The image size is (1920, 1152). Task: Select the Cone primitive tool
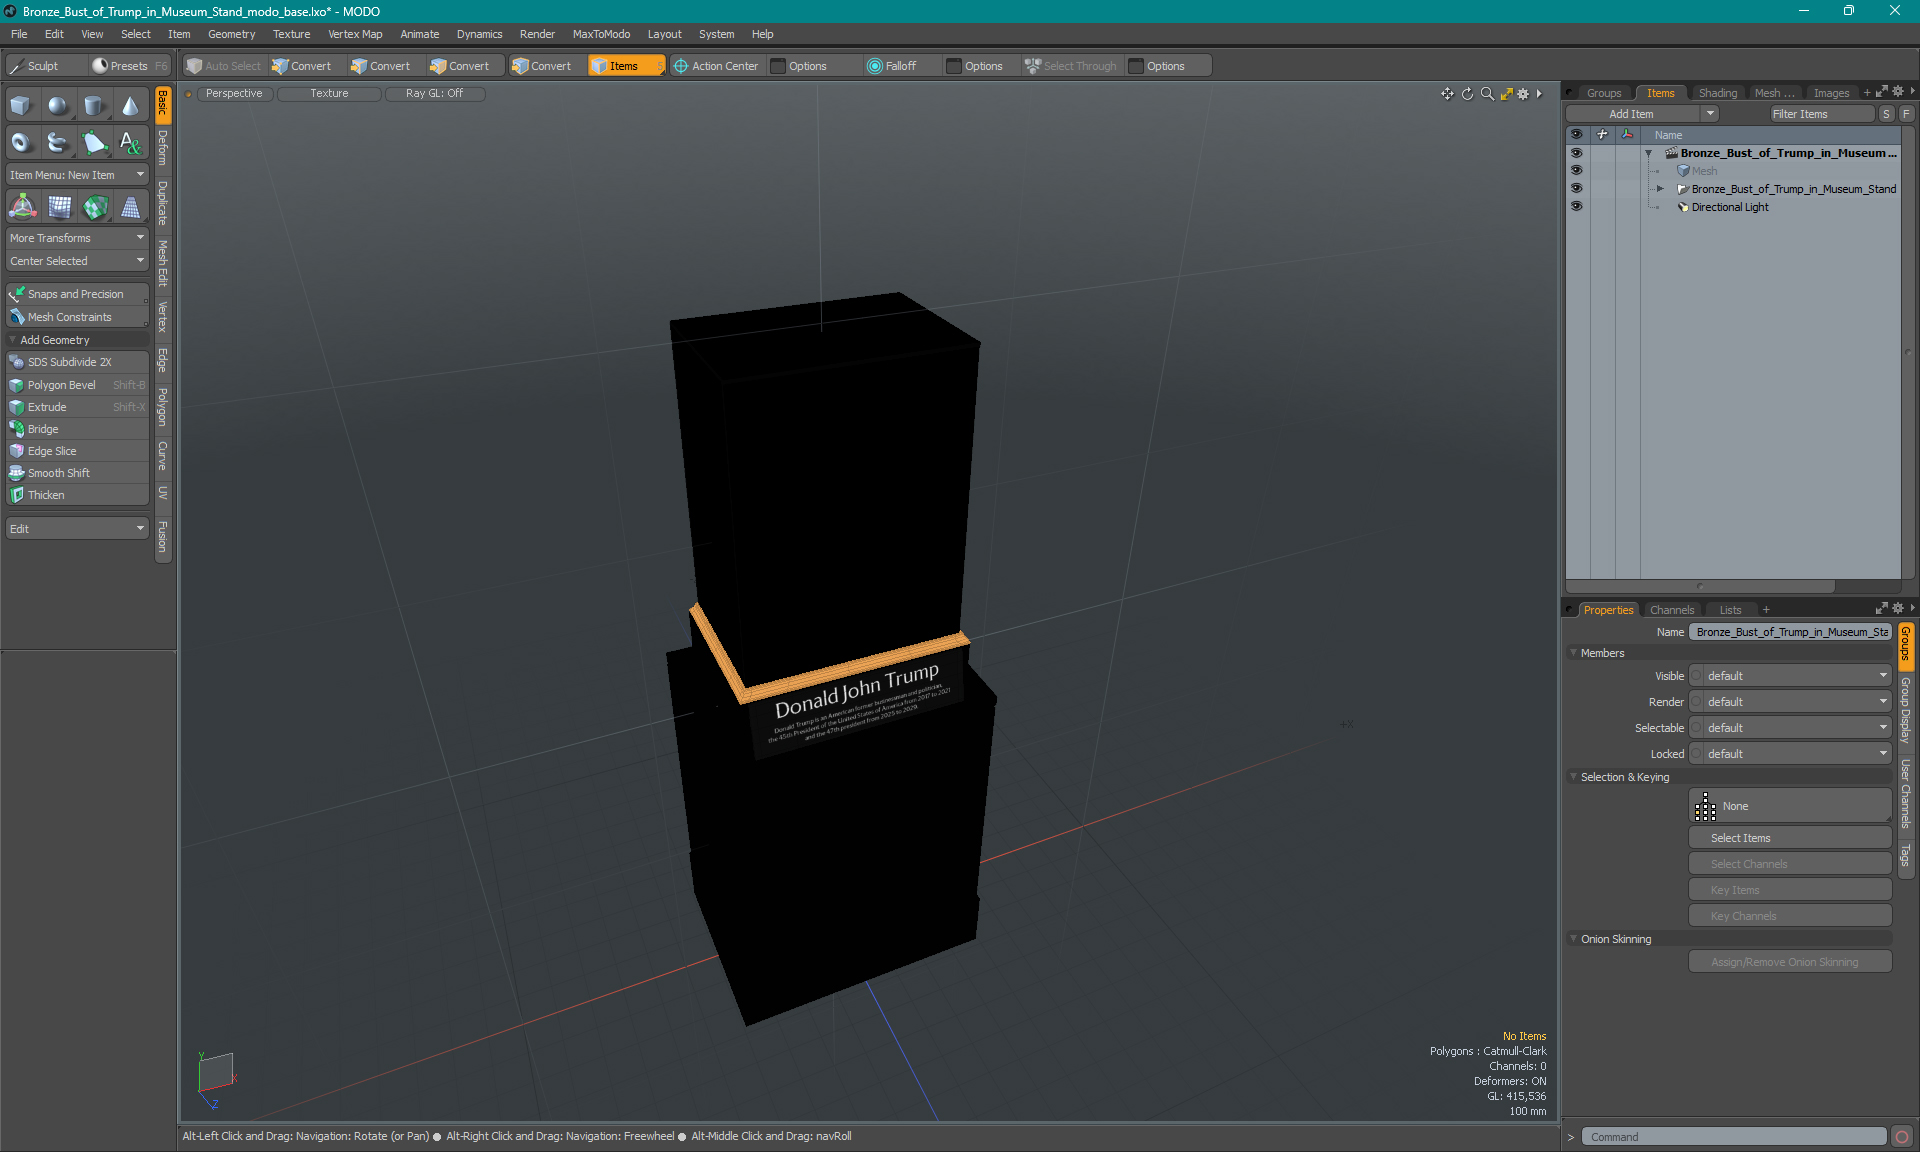(131, 106)
